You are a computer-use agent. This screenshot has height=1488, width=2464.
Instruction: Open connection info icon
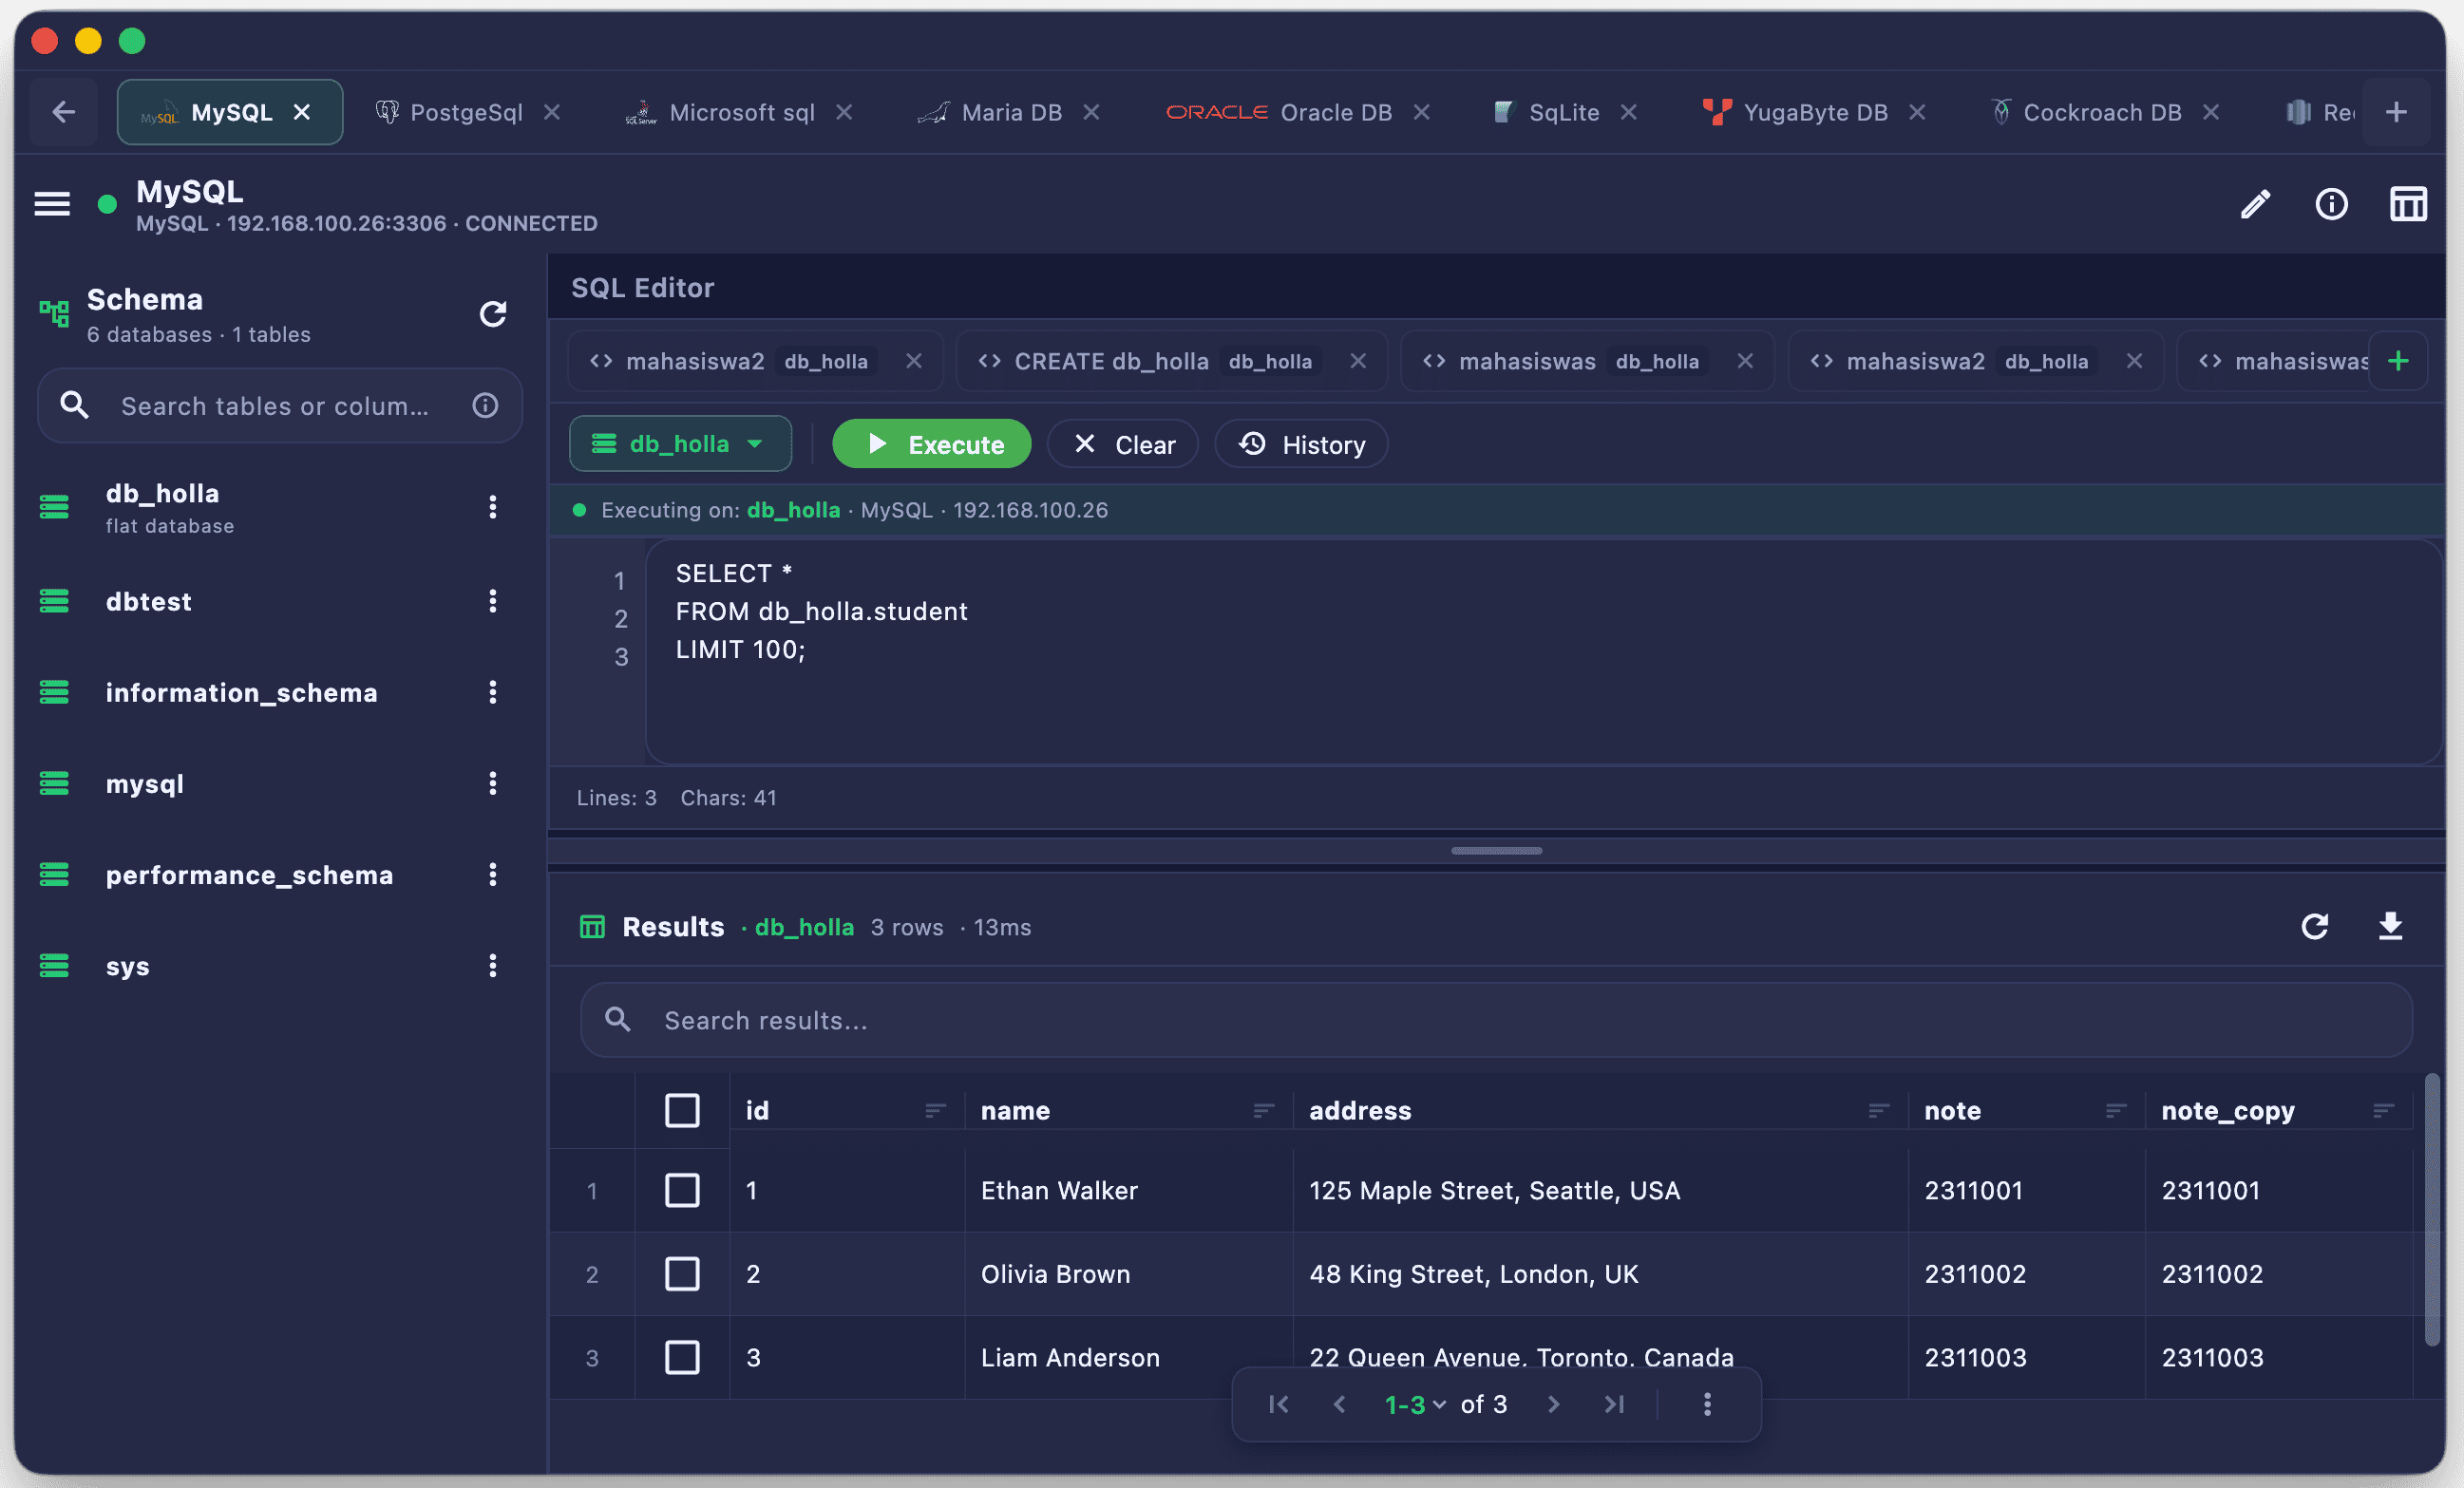tap(2331, 204)
